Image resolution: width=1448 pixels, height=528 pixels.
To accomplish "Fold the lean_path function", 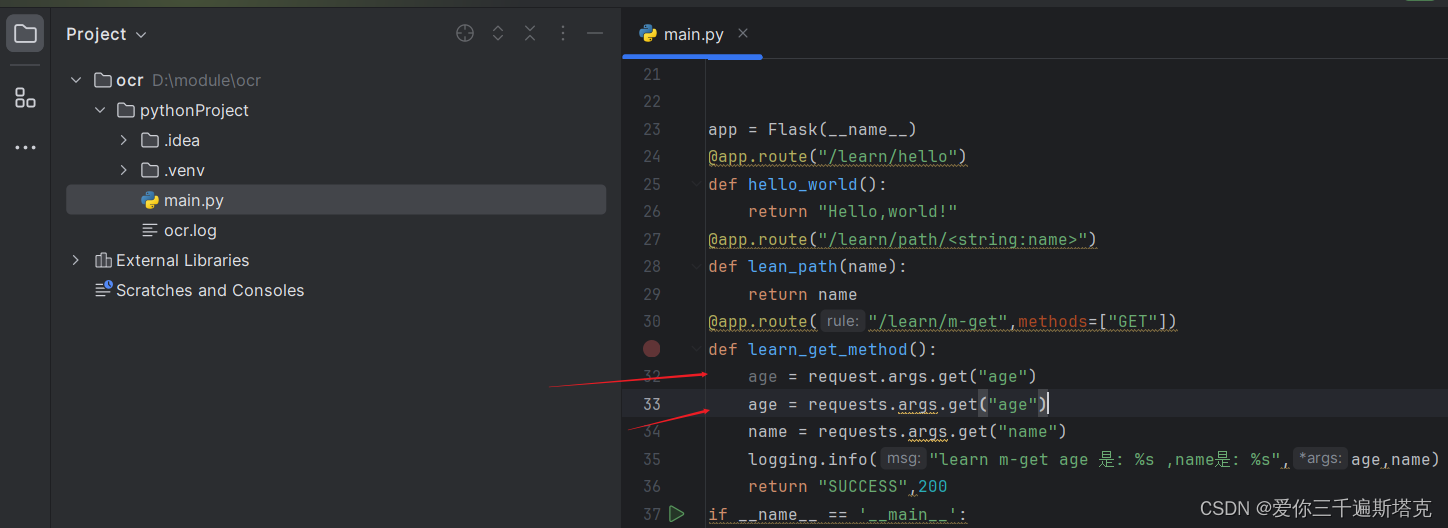I will pos(697,266).
